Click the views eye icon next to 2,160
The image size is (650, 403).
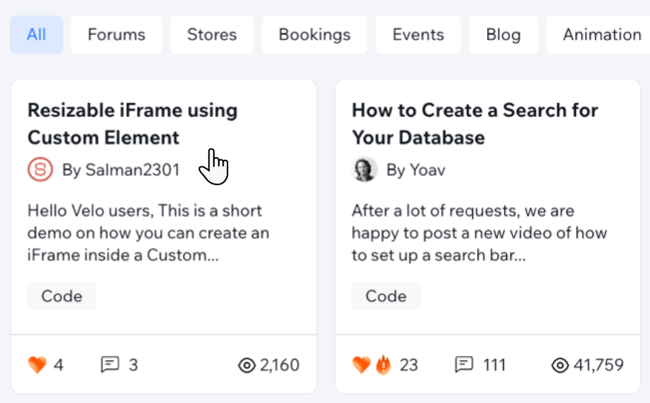tap(247, 365)
